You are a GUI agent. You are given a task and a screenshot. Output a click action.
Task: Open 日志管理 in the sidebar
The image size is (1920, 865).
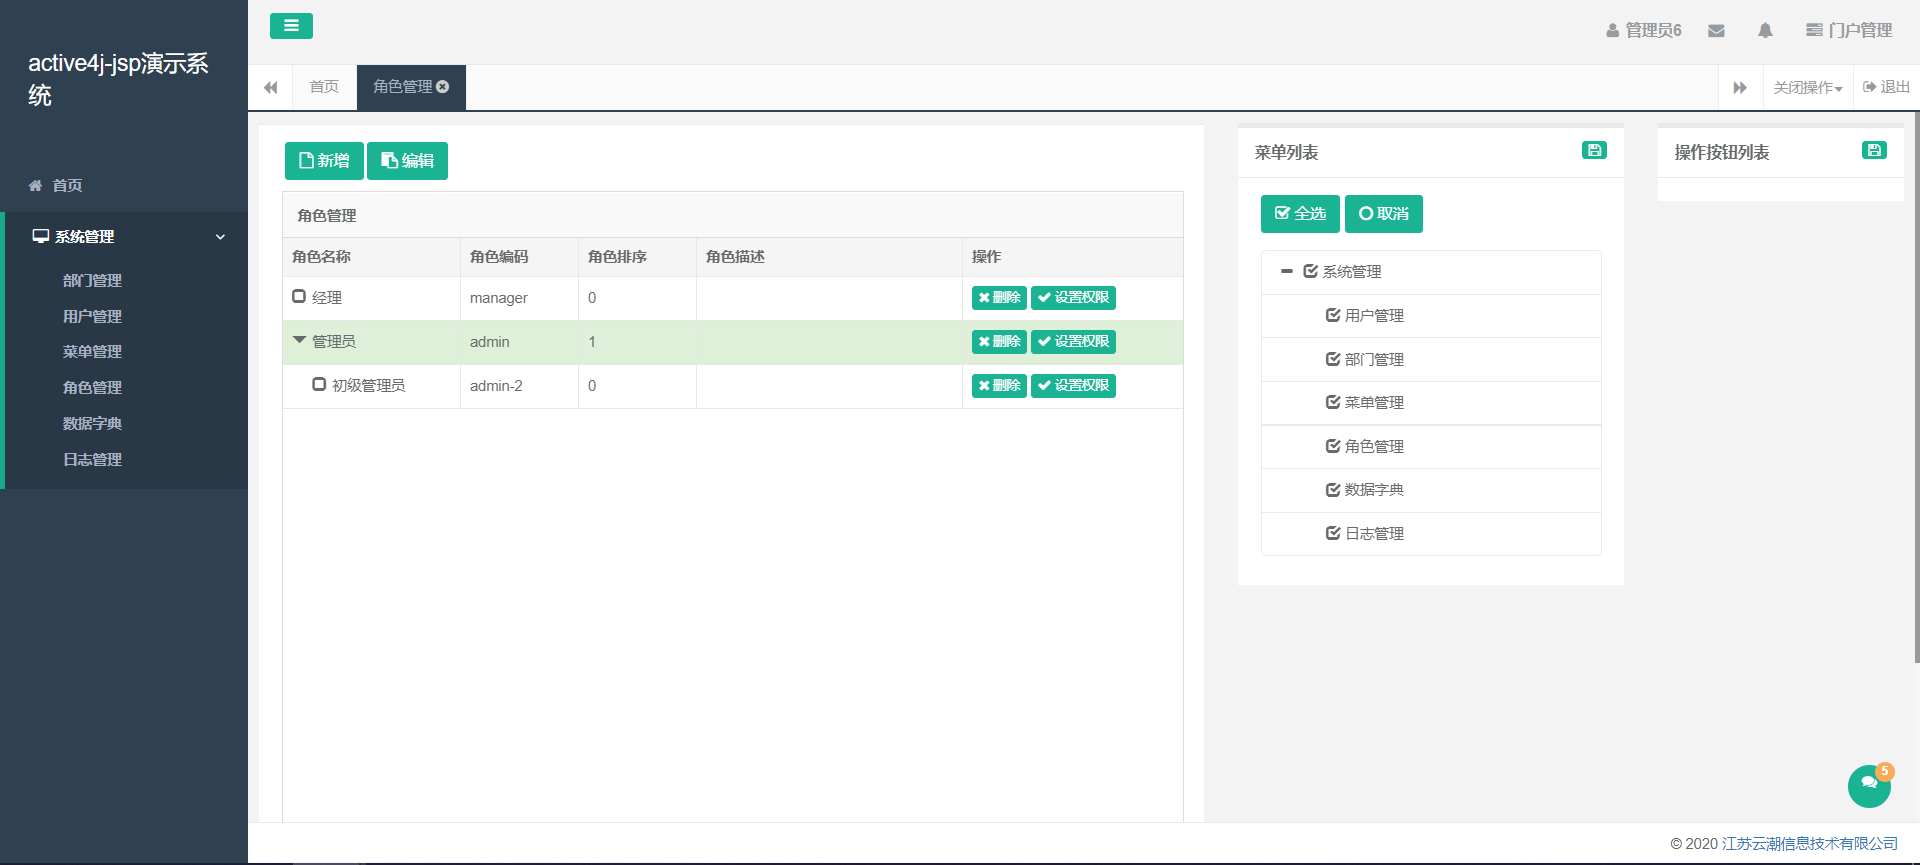(x=92, y=460)
